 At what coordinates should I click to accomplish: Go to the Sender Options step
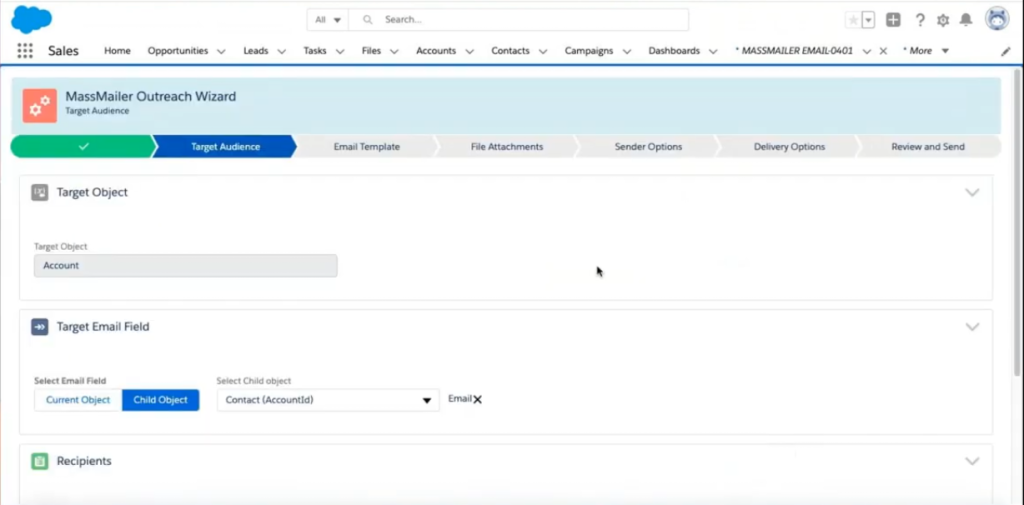tap(648, 146)
